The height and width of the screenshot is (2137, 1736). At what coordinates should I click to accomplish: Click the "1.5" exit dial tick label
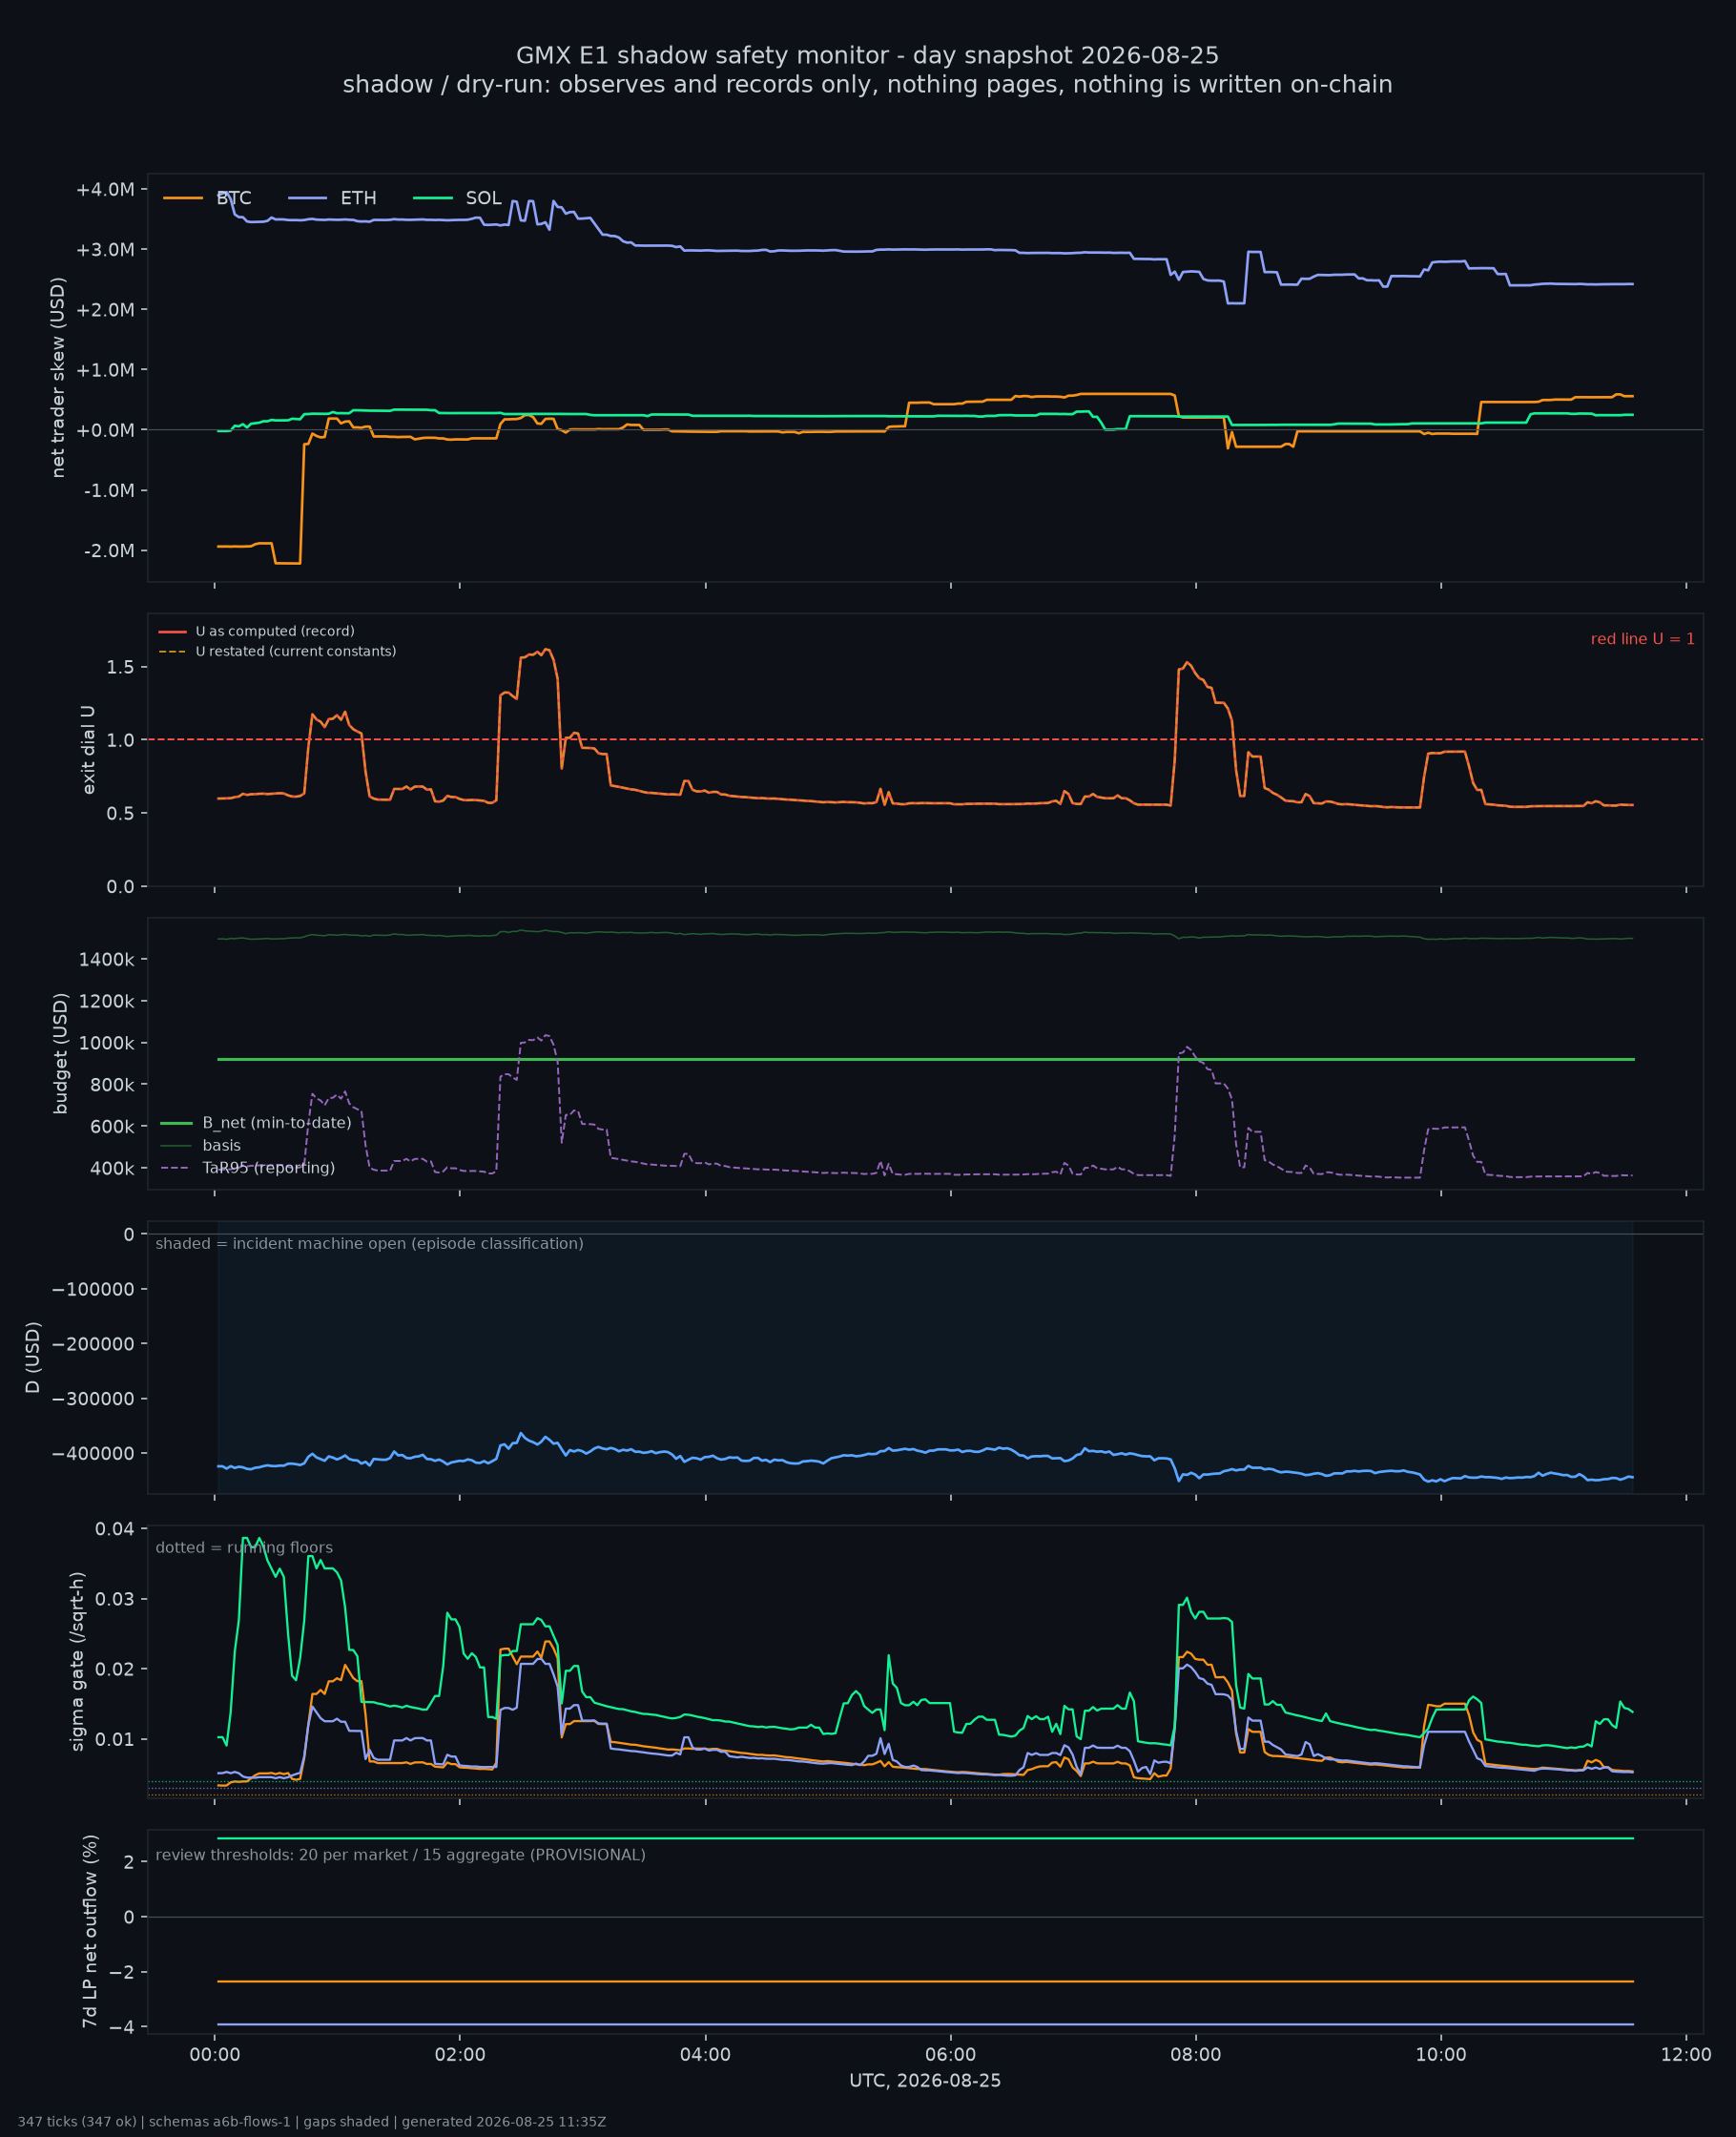click(121, 667)
